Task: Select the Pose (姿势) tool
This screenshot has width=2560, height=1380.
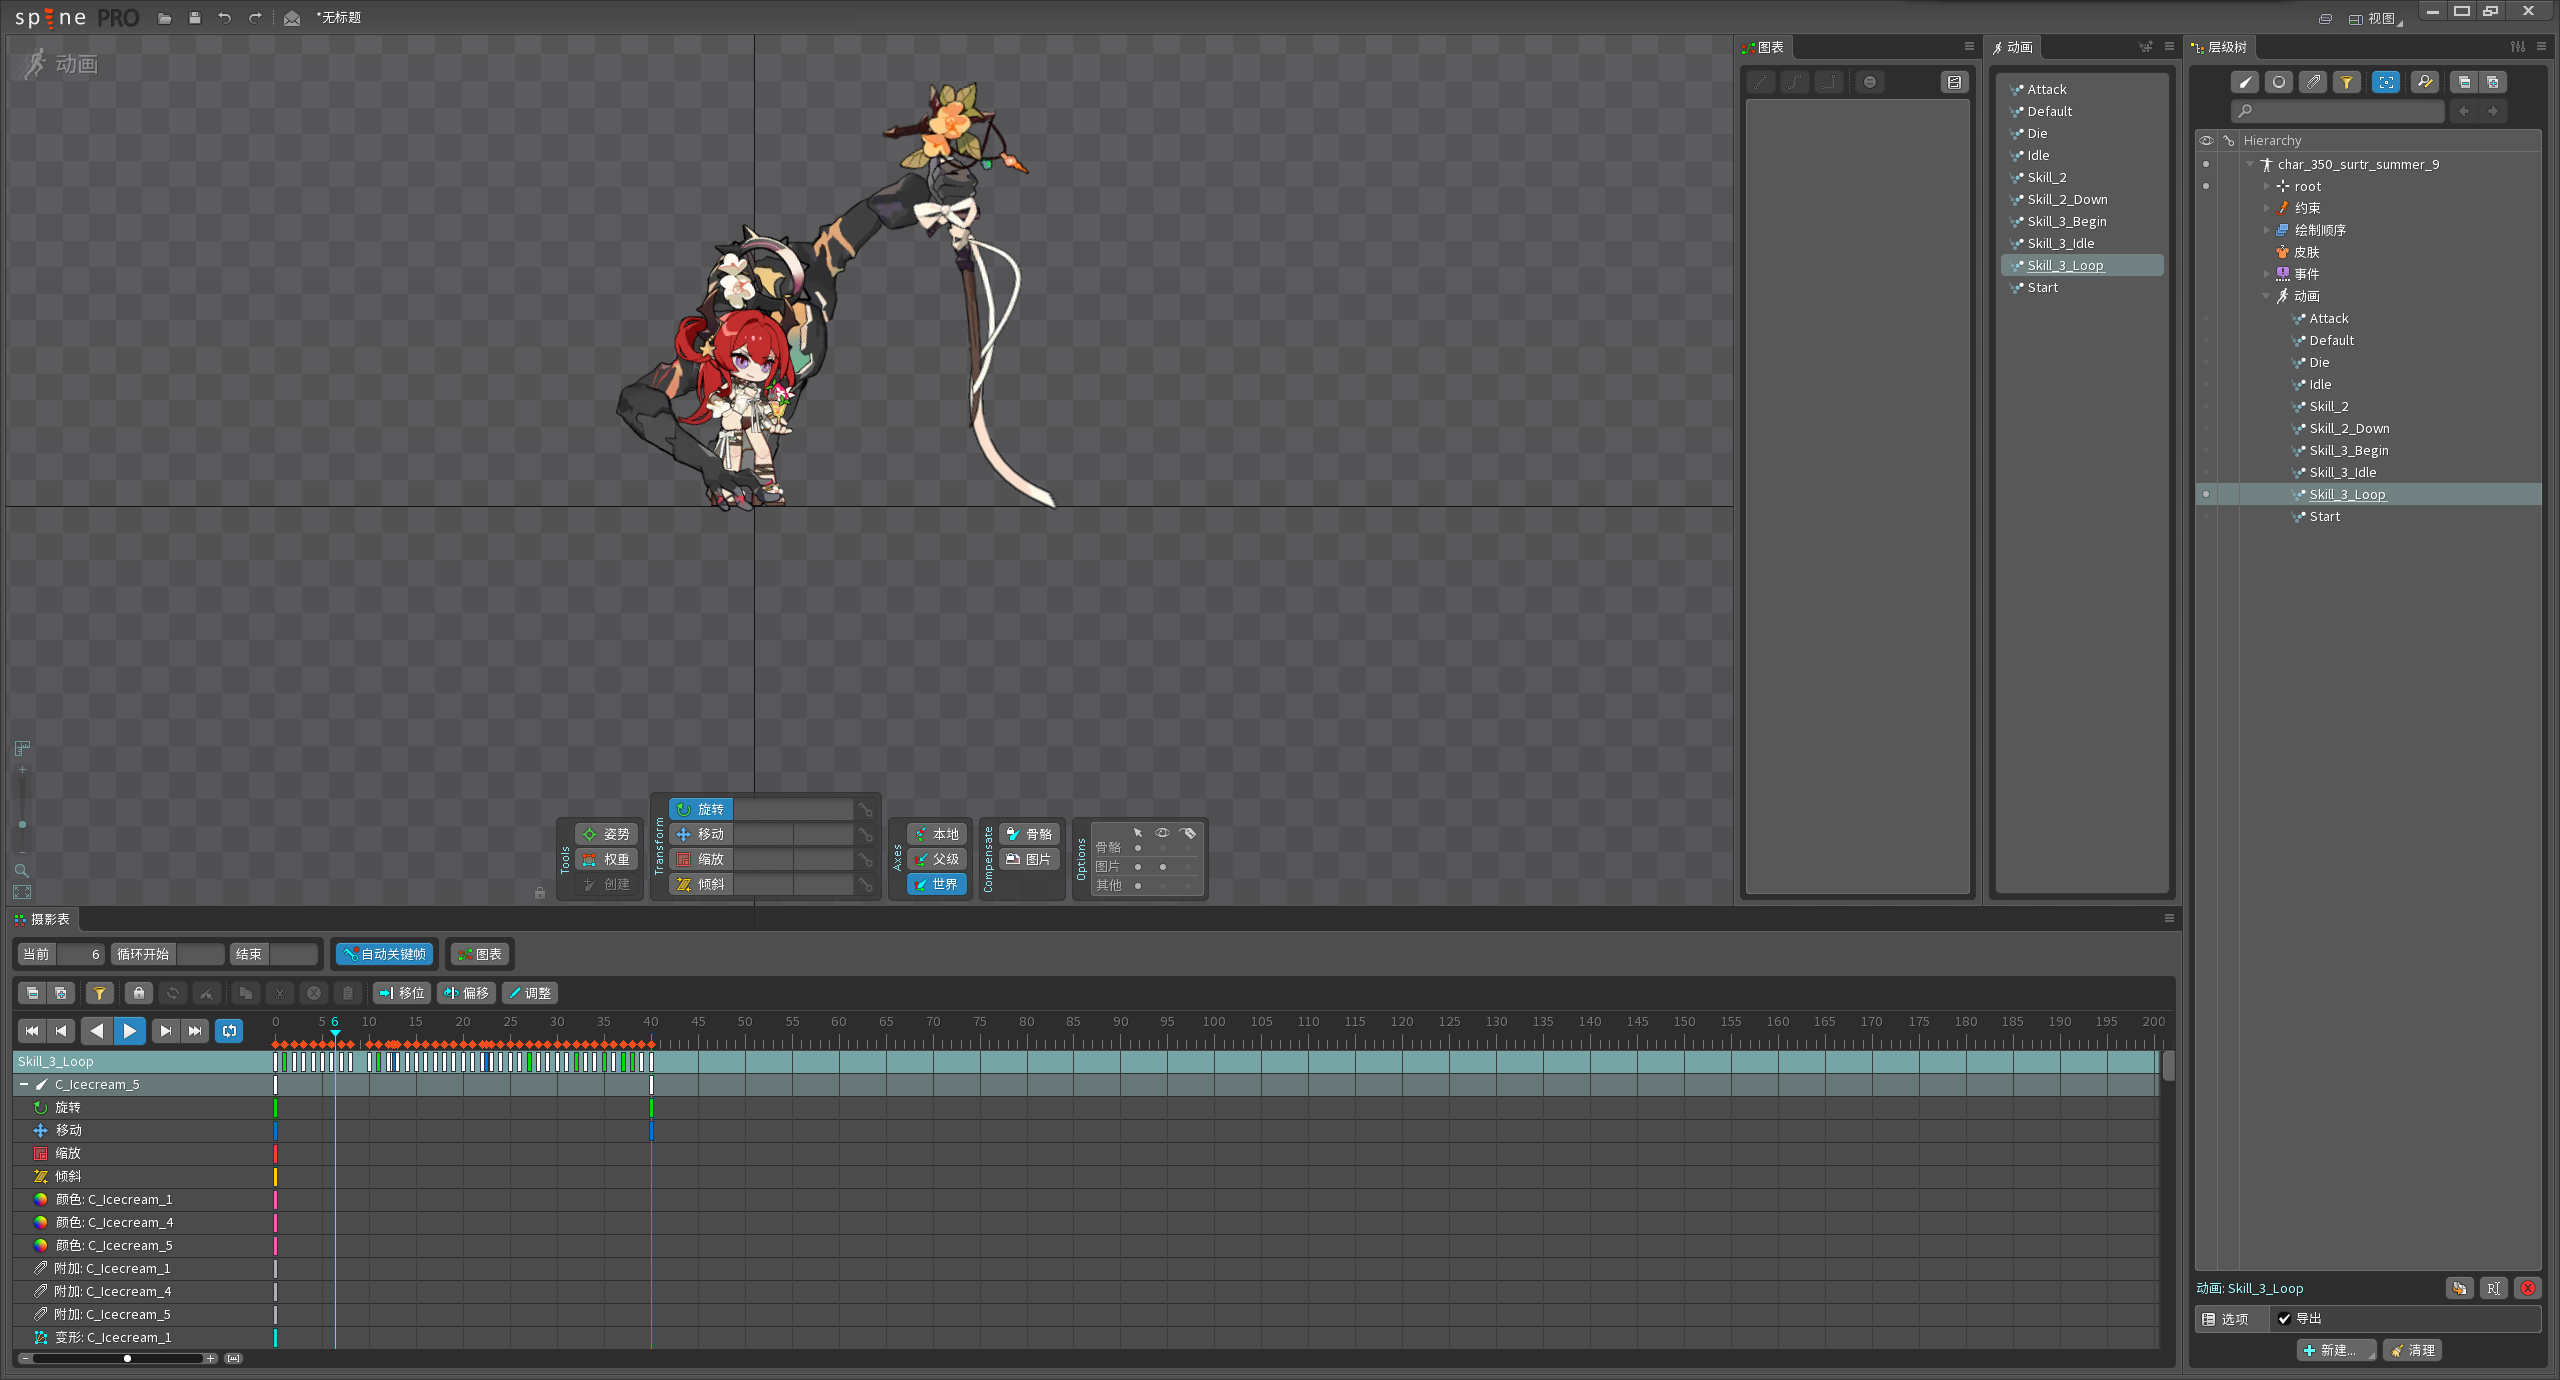Action: tap(606, 834)
